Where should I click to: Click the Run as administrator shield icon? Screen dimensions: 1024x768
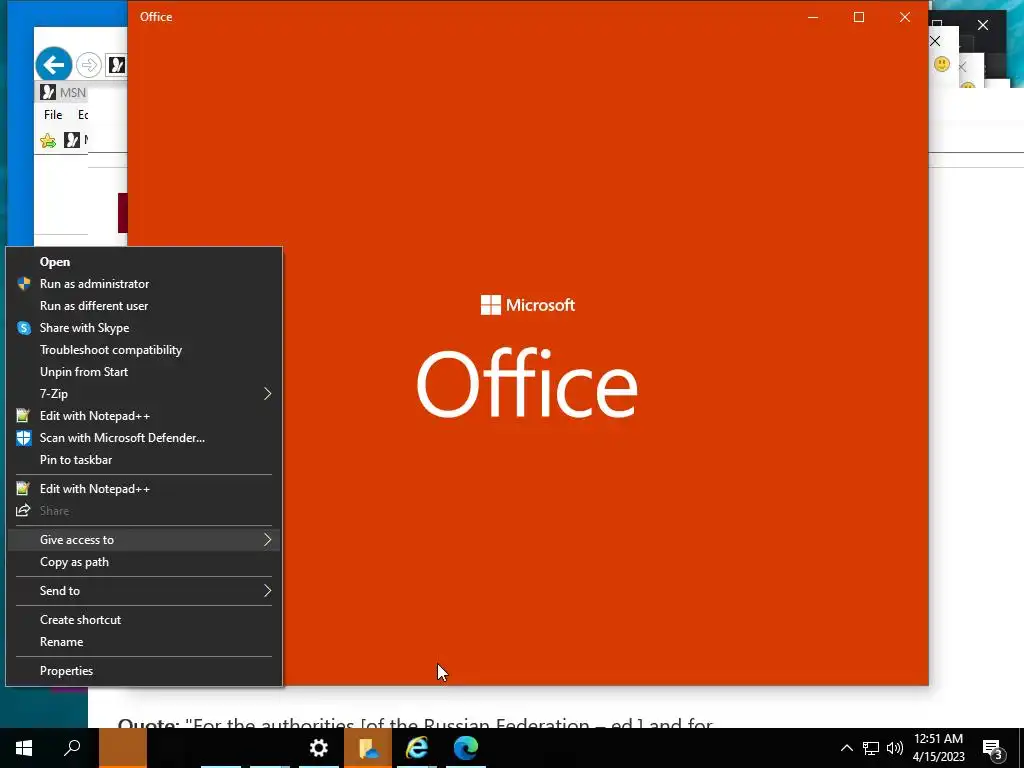(24, 283)
